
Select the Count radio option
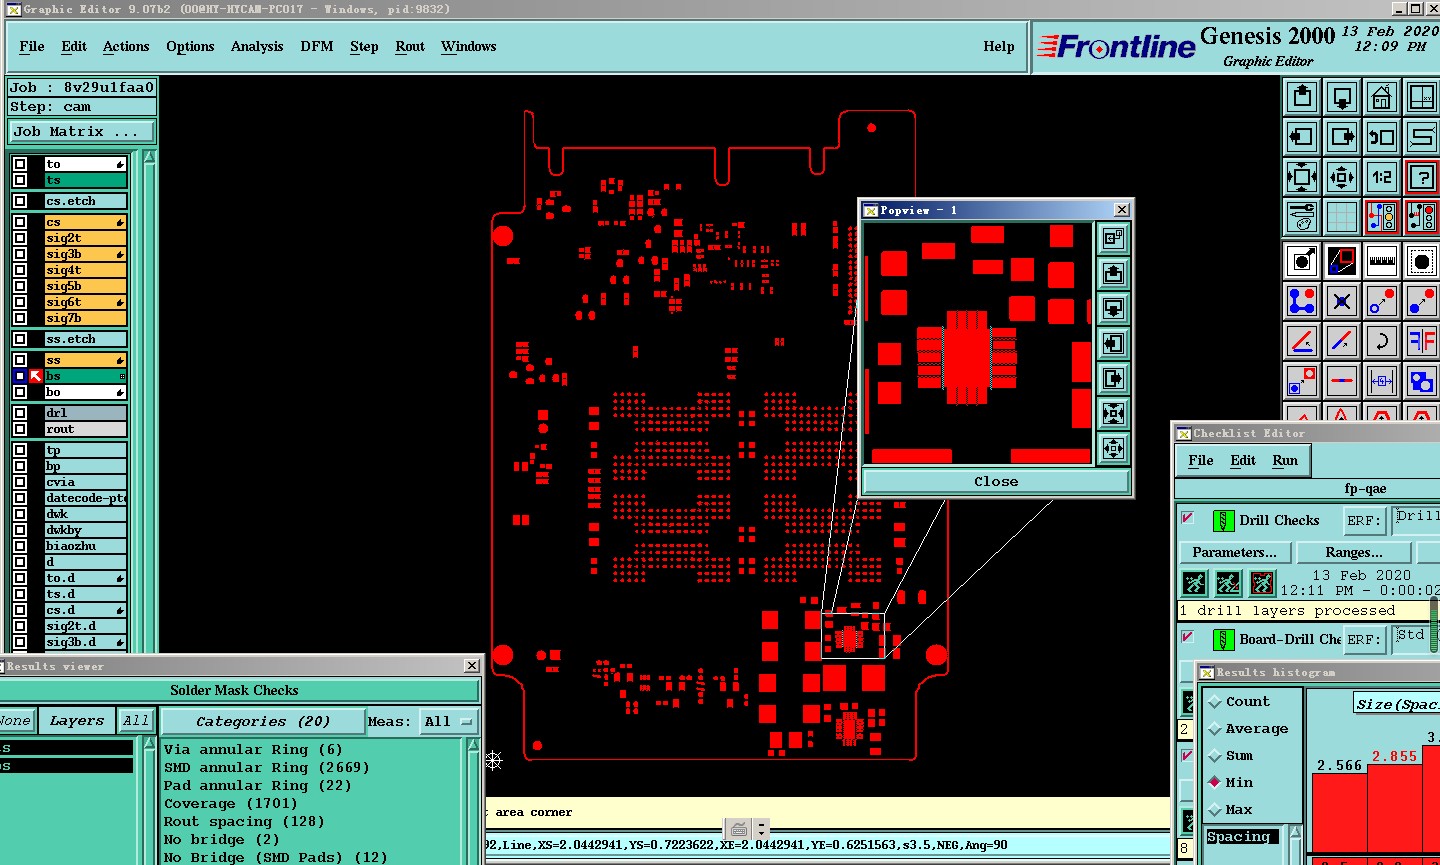[x=1239, y=702]
